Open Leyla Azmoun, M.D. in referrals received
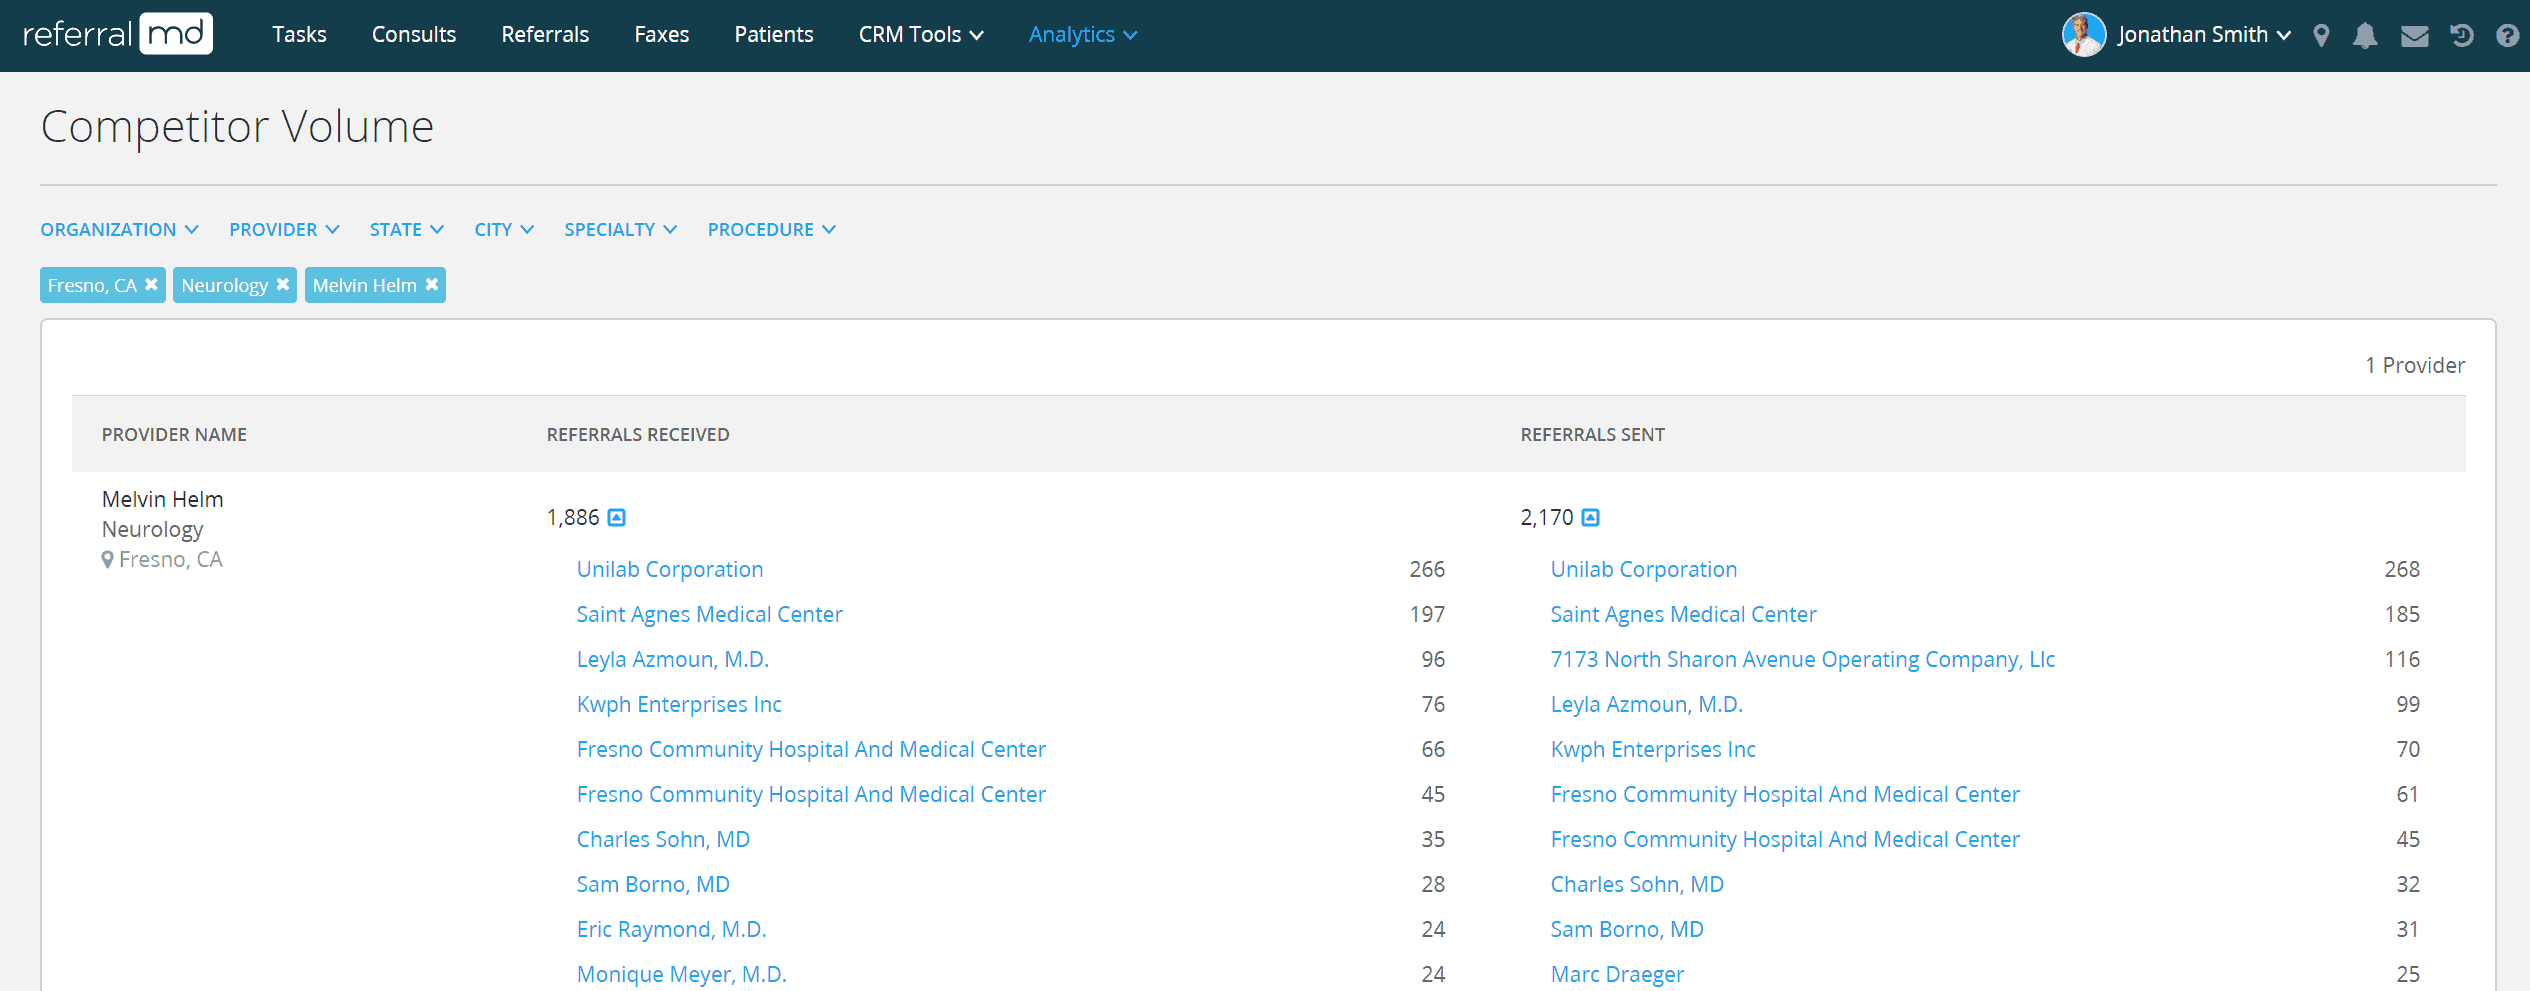 point(672,659)
